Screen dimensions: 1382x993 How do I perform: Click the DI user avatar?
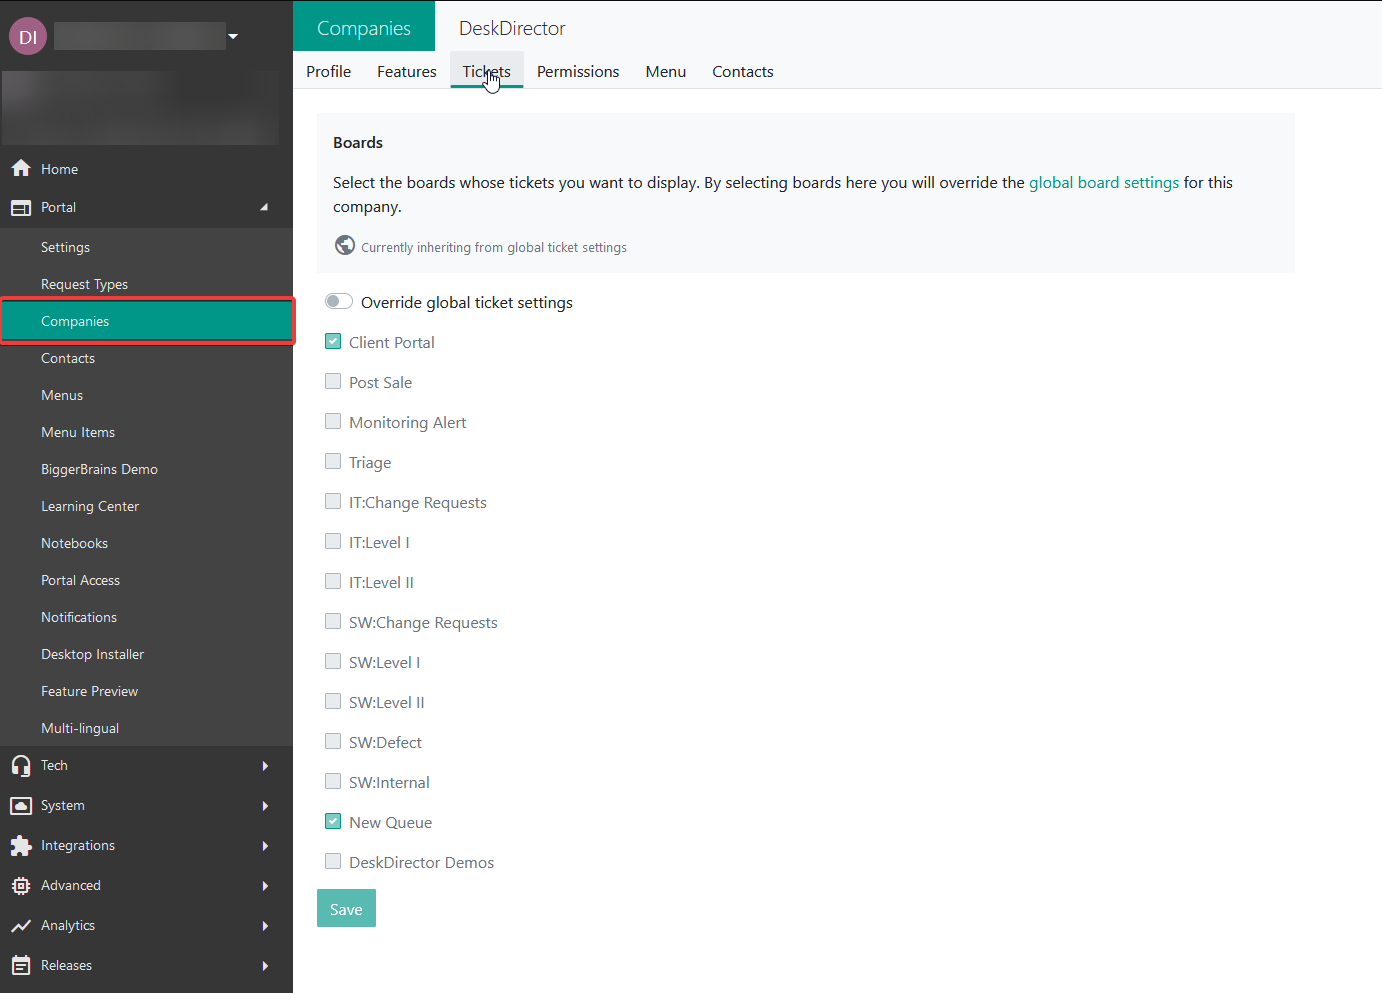click(x=28, y=37)
